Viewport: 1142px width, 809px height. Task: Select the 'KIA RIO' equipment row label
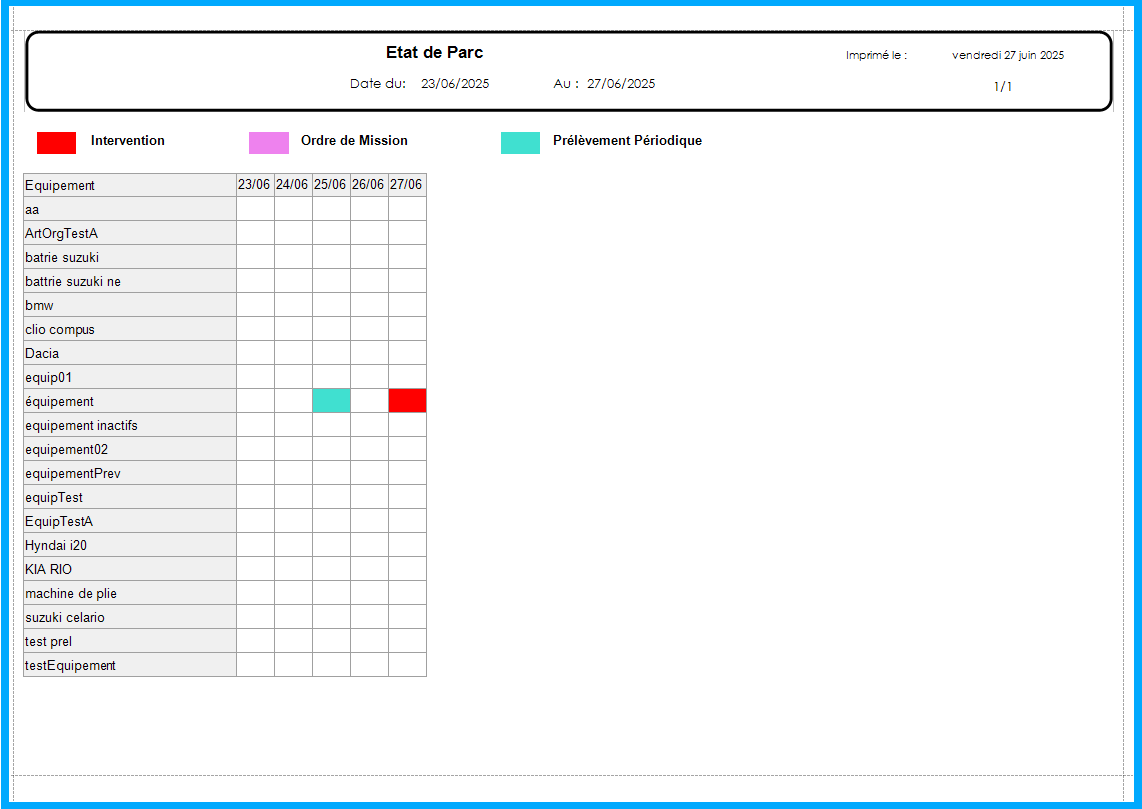(x=49, y=569)
